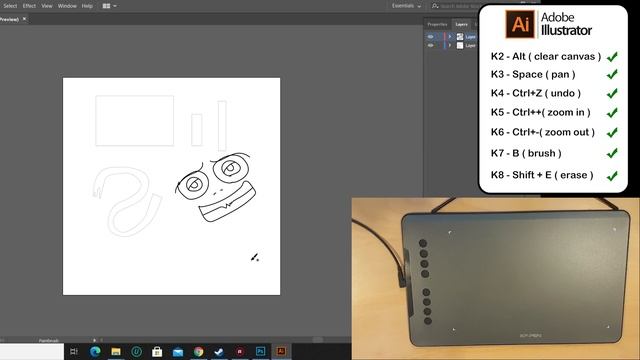Open File Explorer from the taskbar
The width and height of the screenshot is (640, 360).
click(x=116, y=351)
